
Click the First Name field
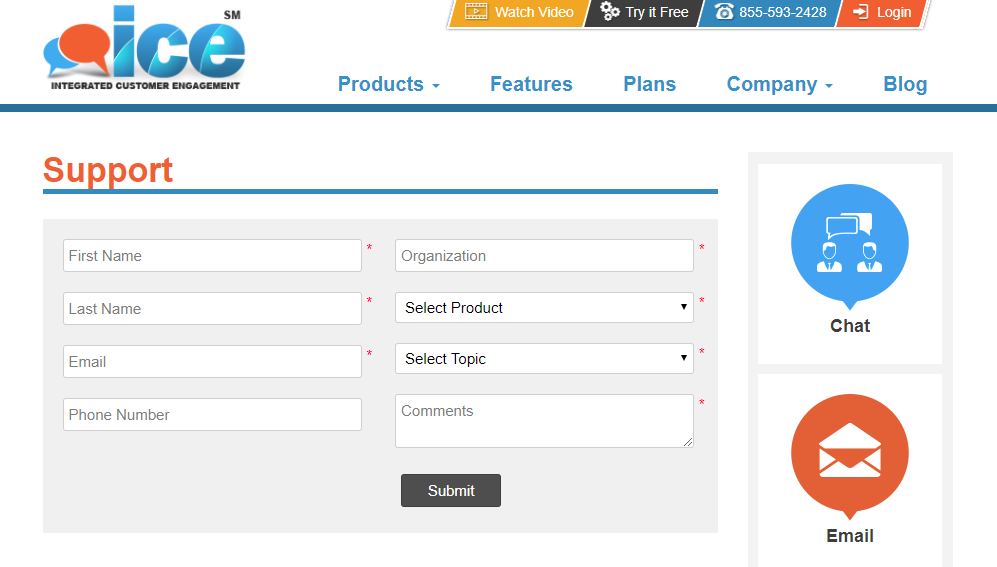point(212,256)
